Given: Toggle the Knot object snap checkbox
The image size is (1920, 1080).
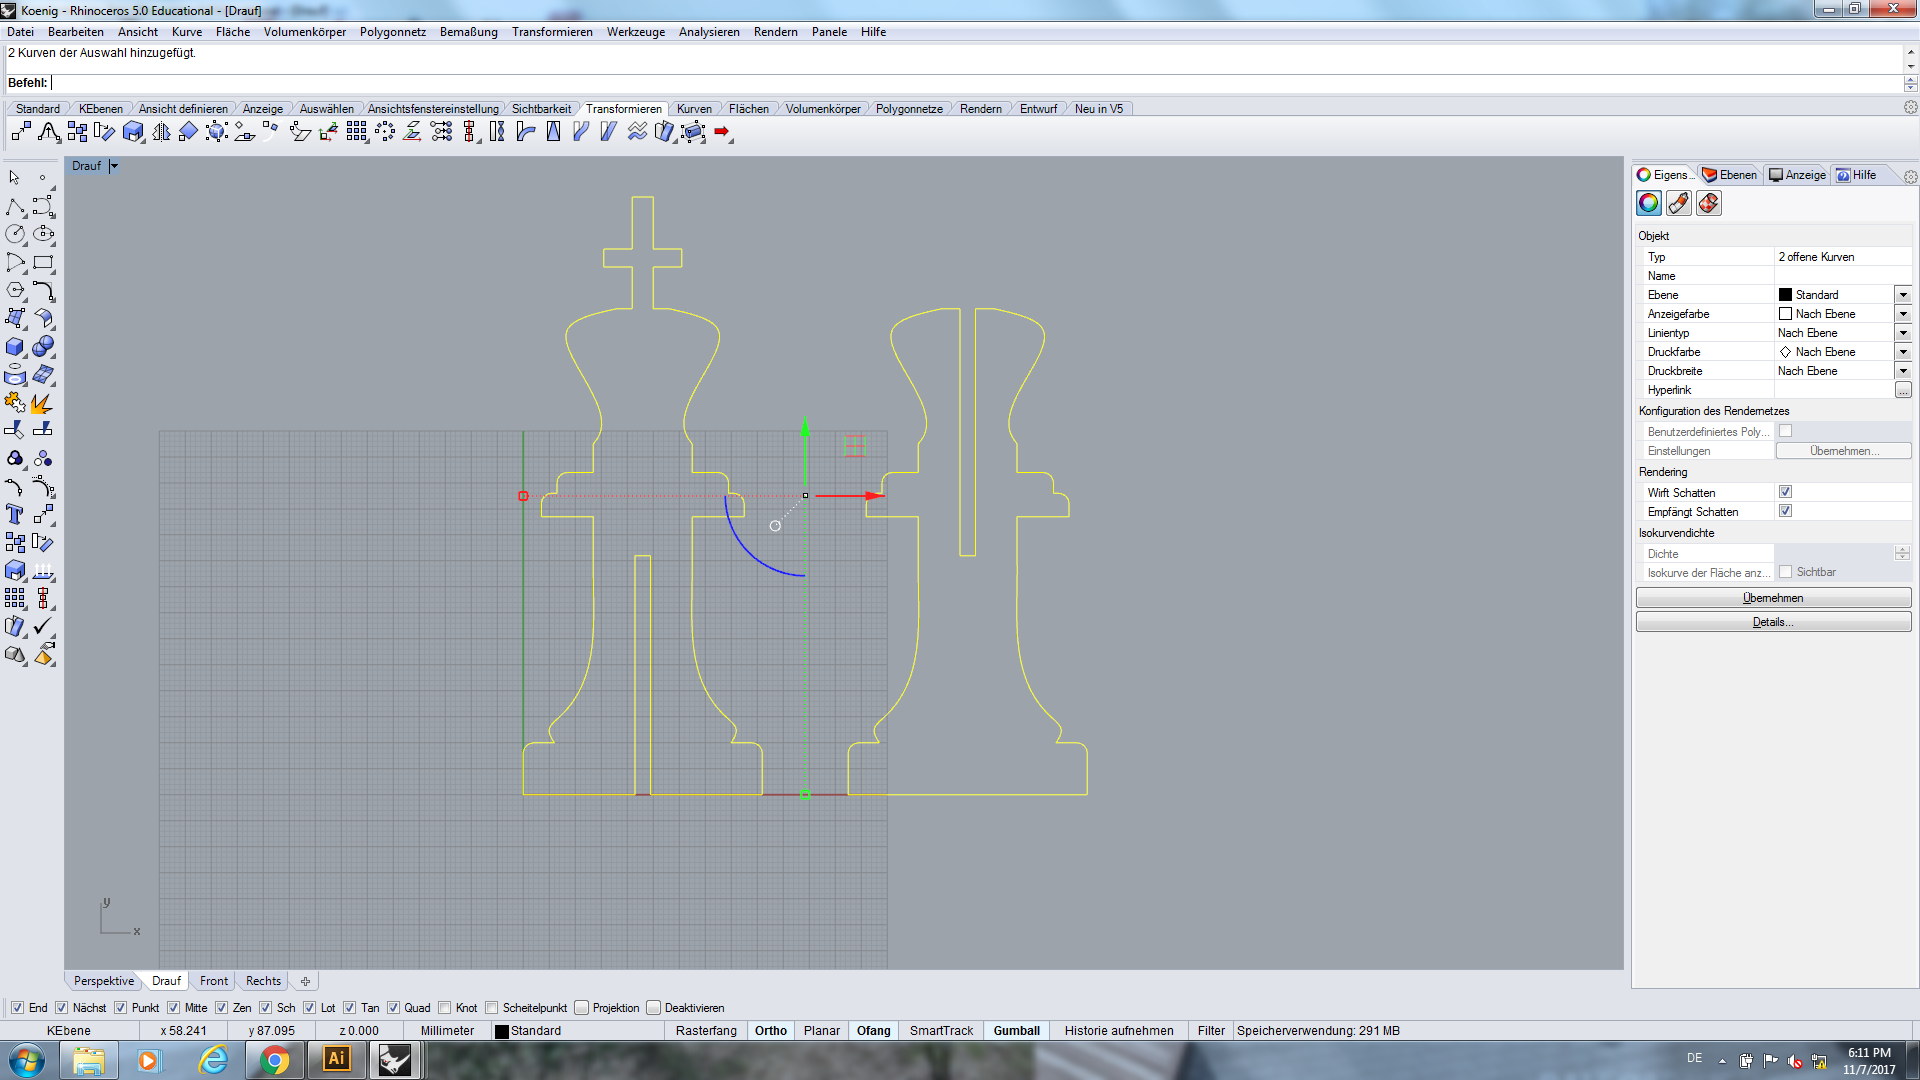Looking at the screenshot, I should pyautogui.click(x=445, y=1008).
